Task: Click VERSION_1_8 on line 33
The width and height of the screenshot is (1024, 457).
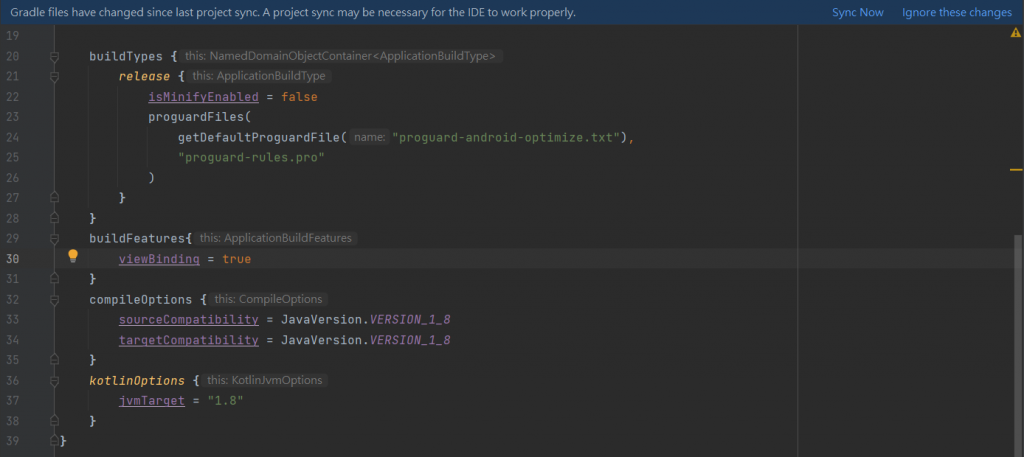Action: [x=410, y=319]
